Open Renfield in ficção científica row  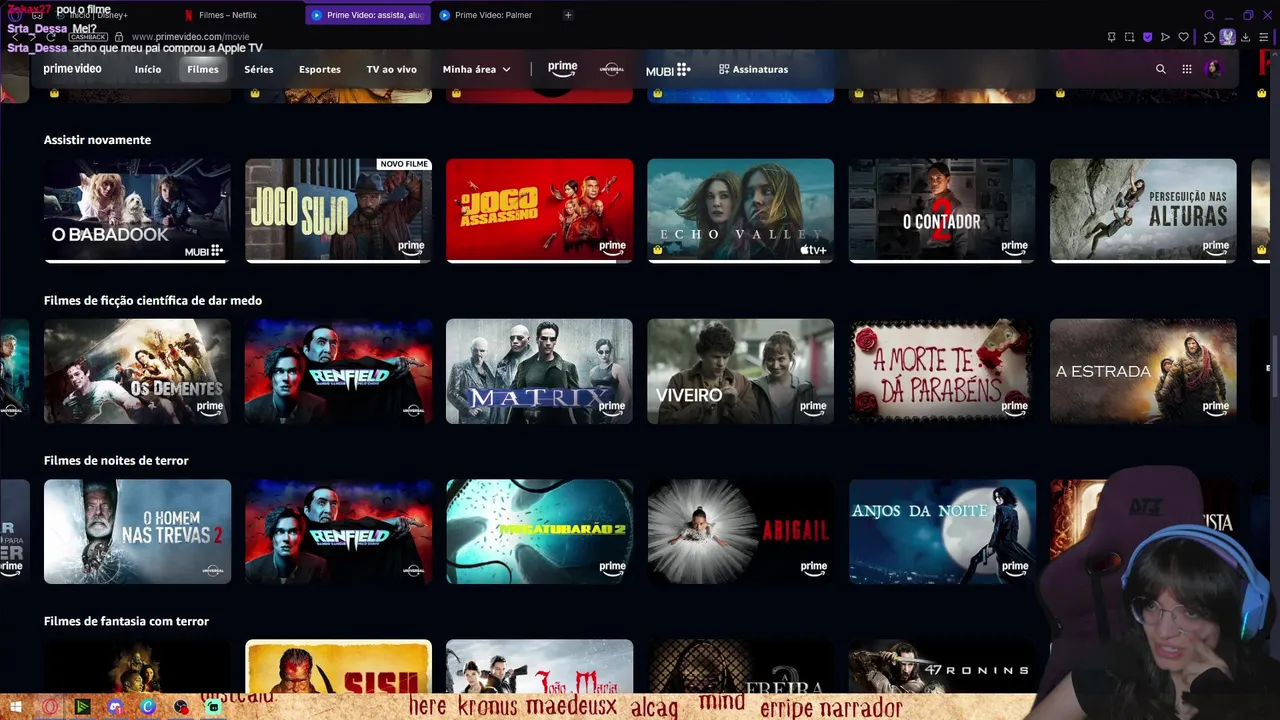point(338,371)
